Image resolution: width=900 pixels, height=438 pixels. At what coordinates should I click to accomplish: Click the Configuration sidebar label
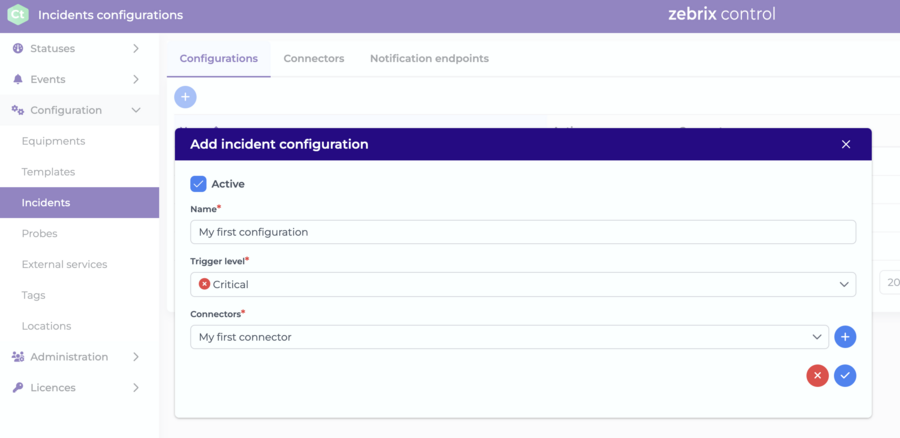(66, 110)
